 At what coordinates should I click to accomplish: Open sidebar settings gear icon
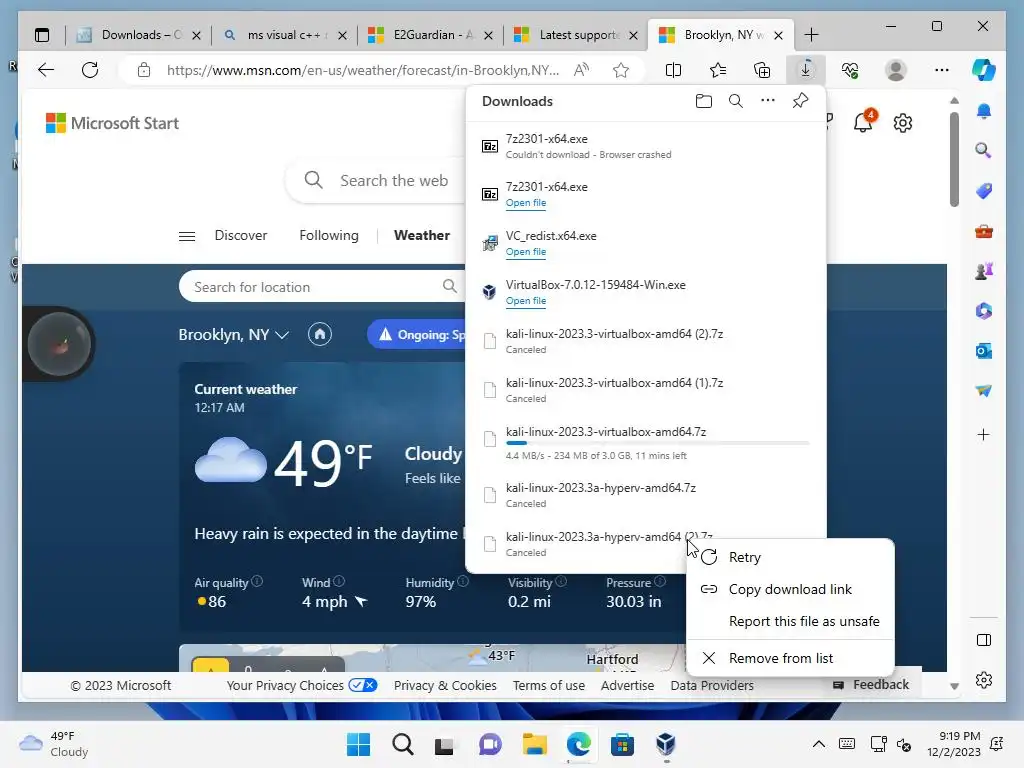(x=984, y=680)
